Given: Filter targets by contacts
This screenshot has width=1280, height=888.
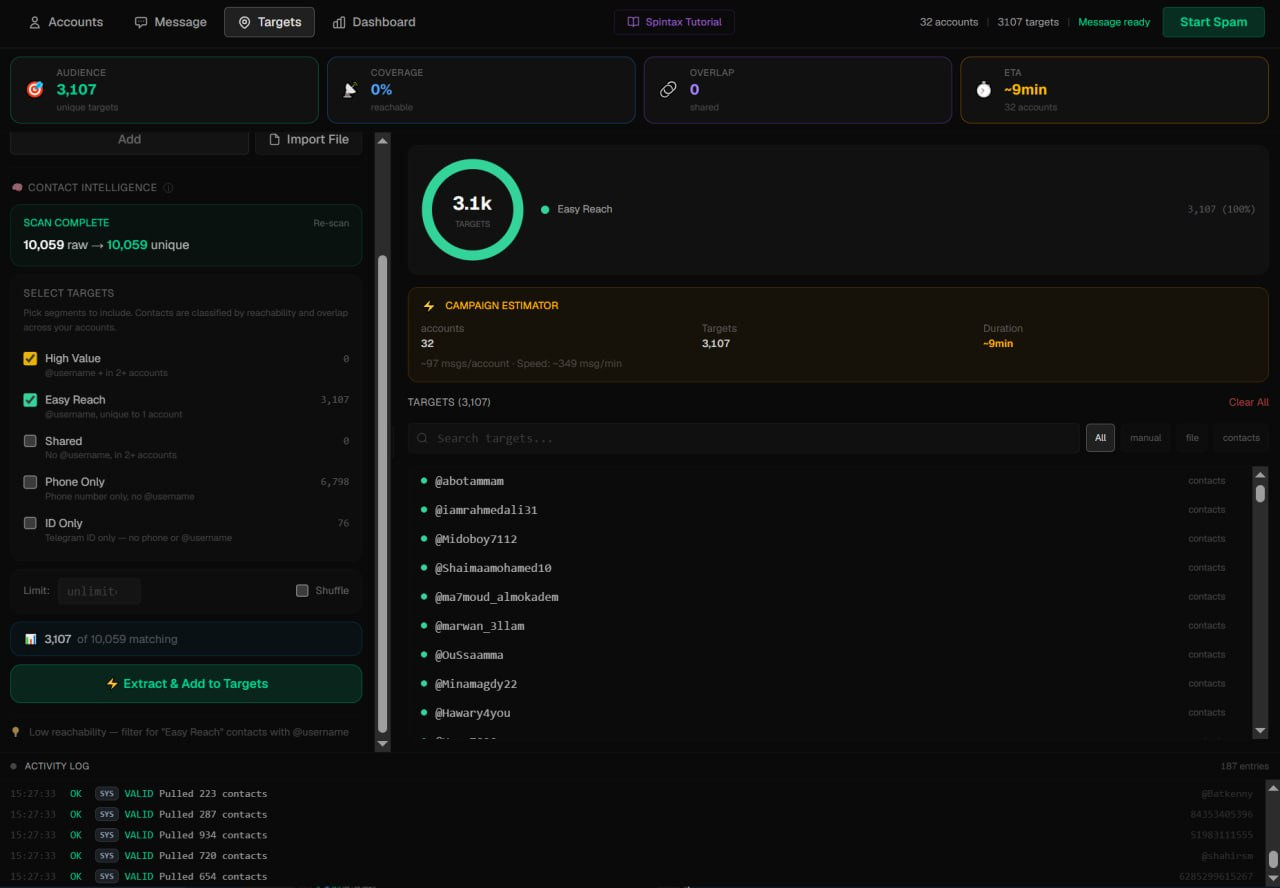Looking at the screenshot, I should pyautogui.click(x=1241, y=438).
